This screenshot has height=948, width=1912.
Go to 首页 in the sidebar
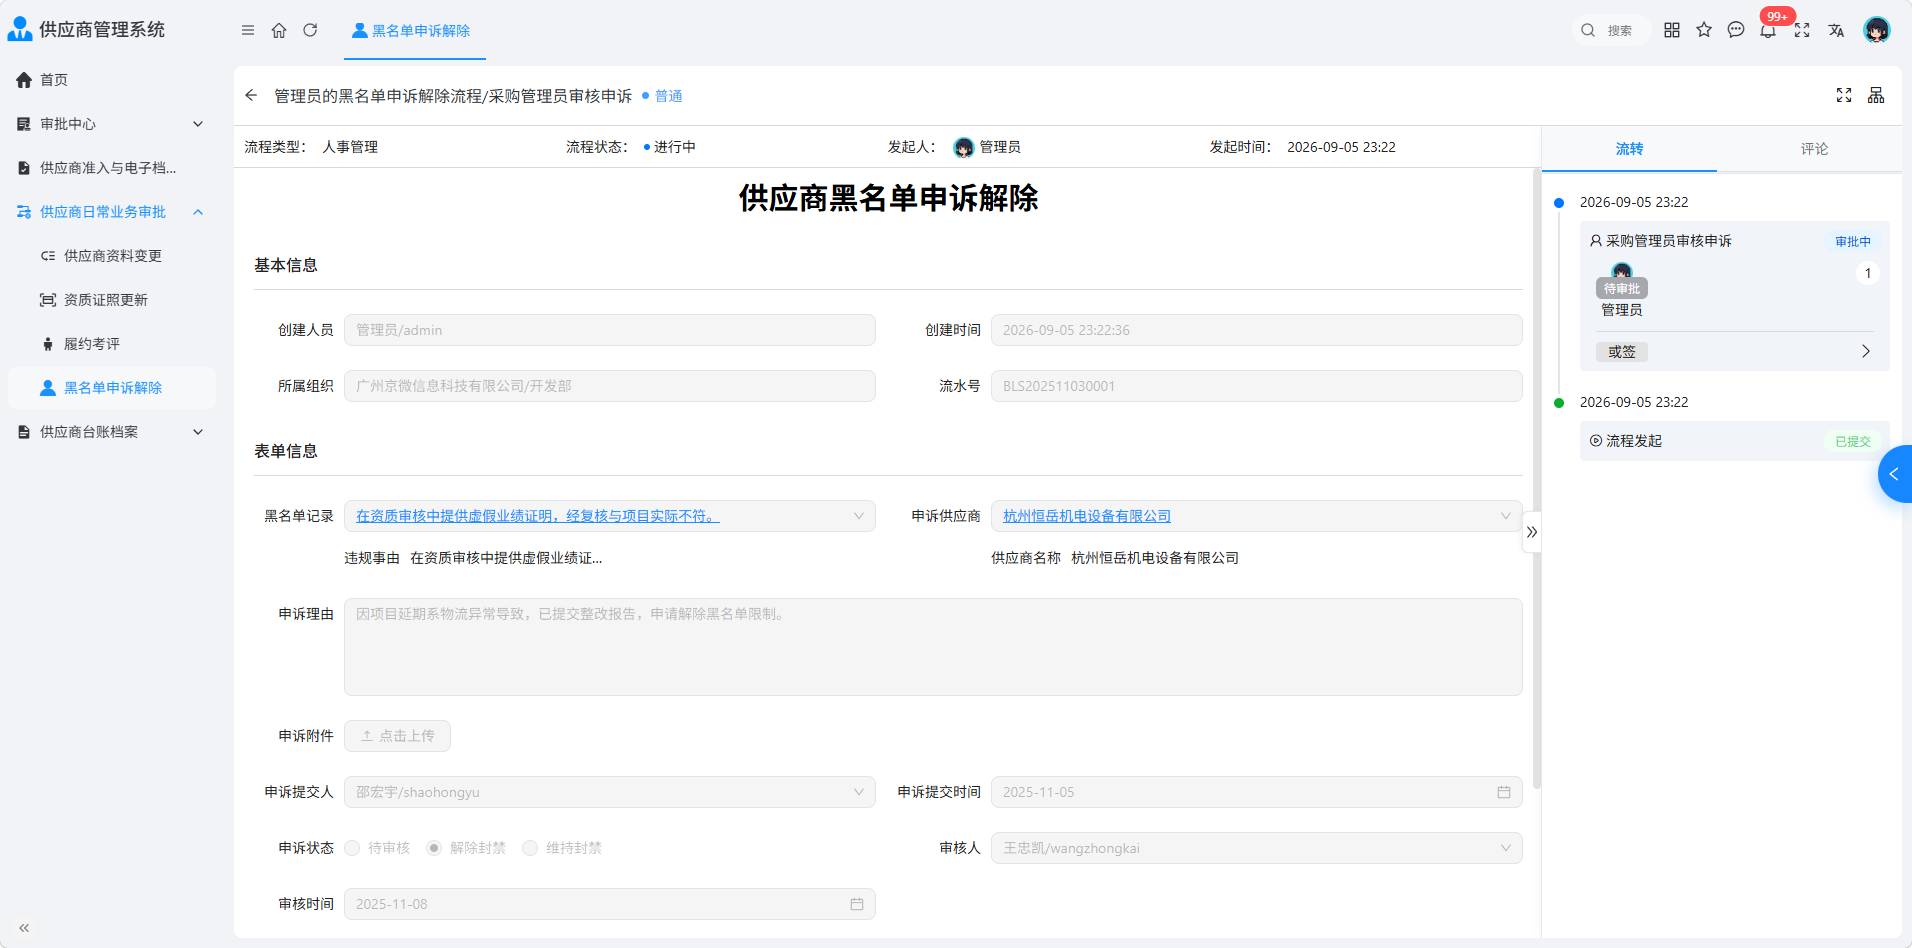coord(111,80)
